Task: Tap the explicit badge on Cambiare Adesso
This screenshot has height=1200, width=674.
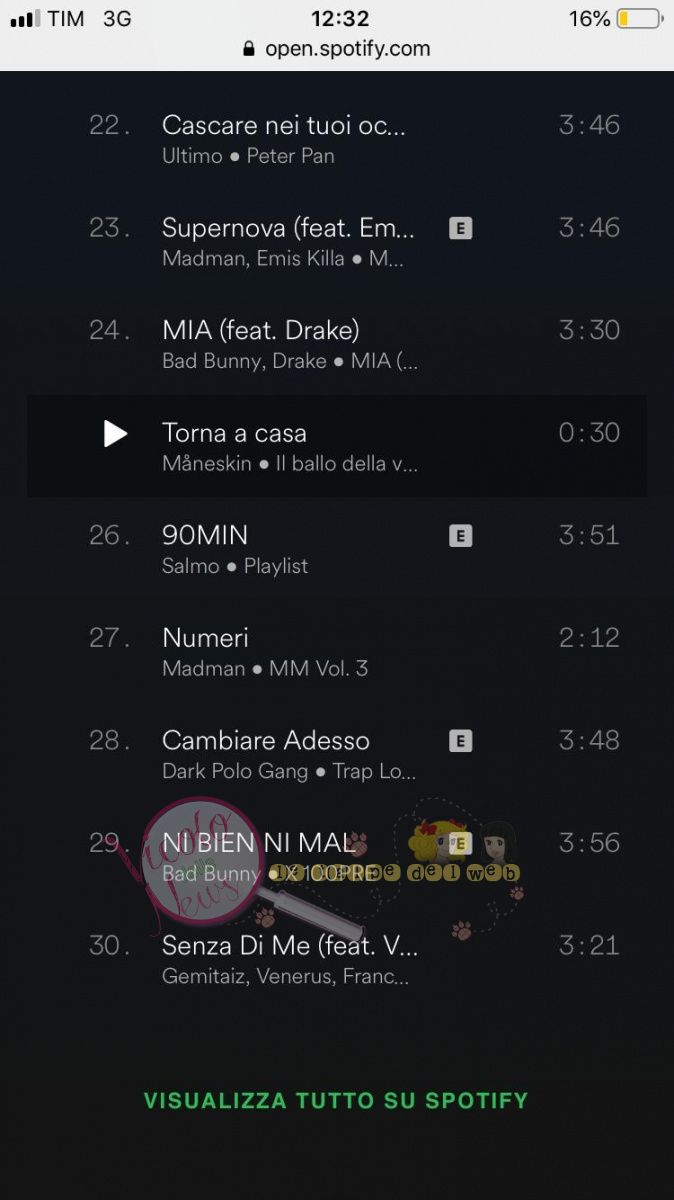Action: point(460,741)
